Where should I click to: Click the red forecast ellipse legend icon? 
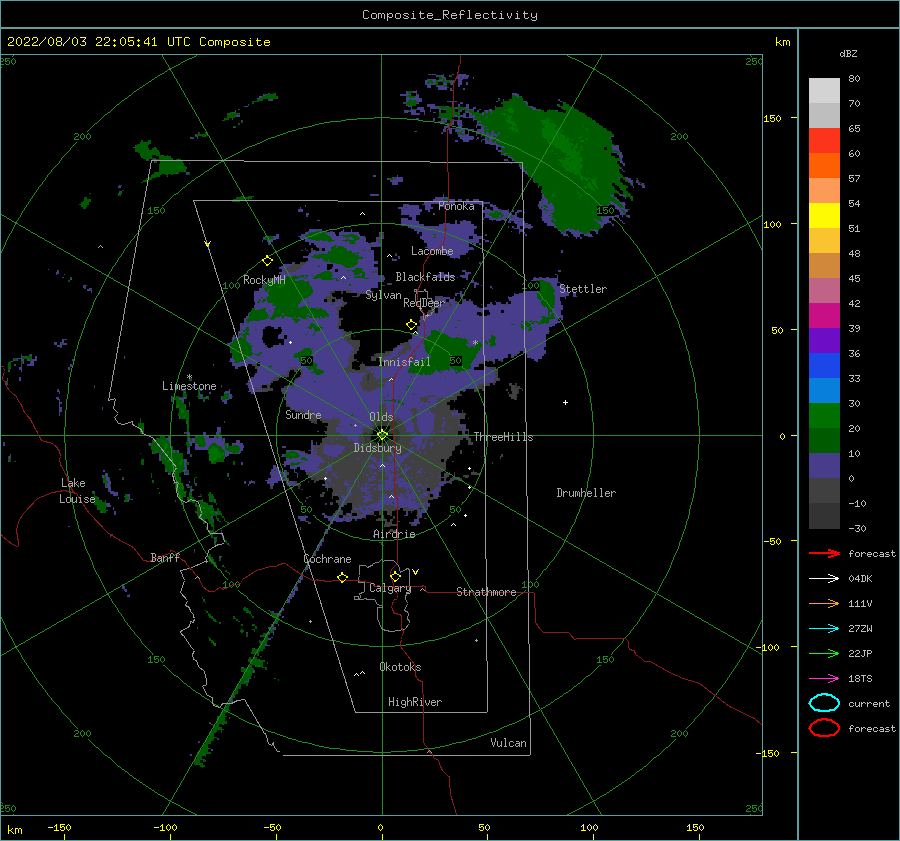(824, 728)
